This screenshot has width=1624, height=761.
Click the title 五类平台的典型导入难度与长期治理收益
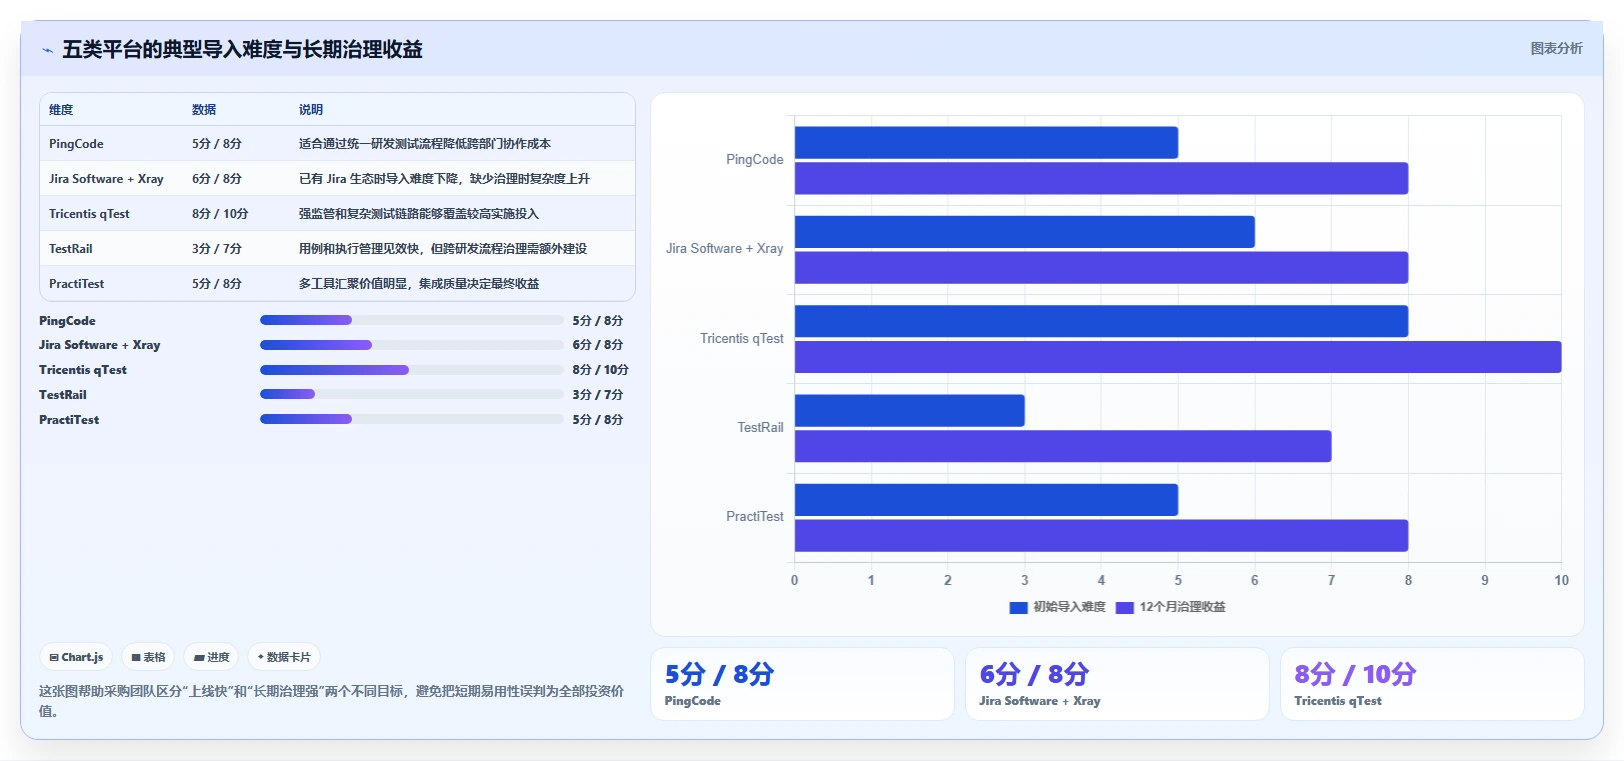click(242, 50)
